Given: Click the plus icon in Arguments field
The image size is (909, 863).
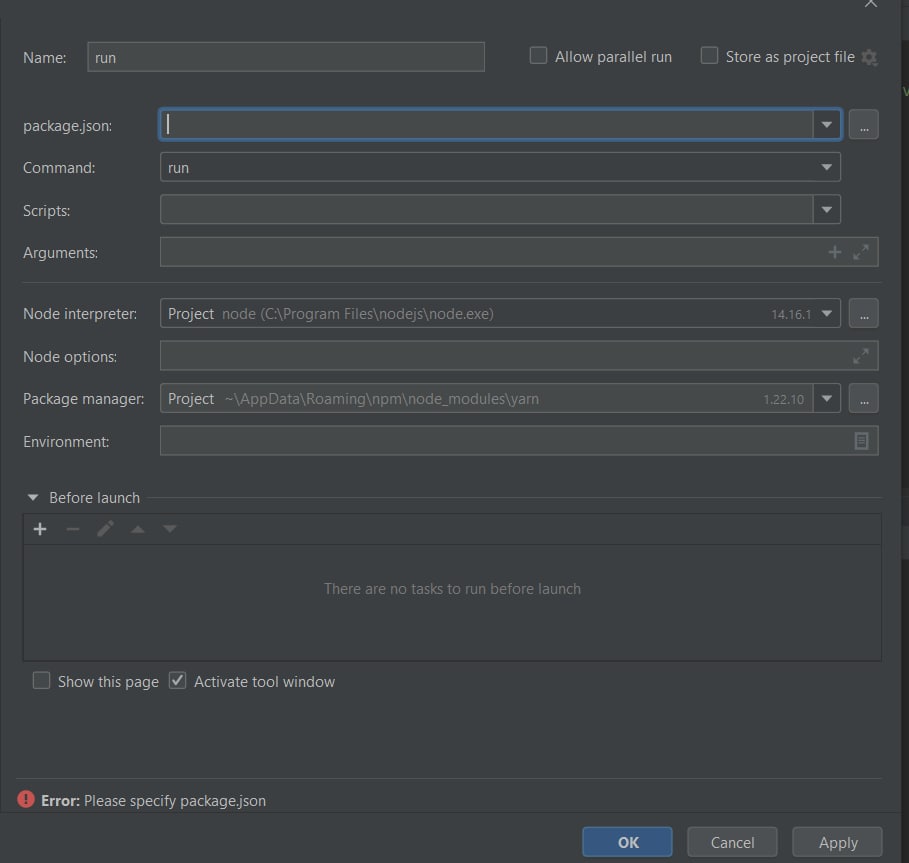Looking at the screenshot, I should tap(834, 252).
